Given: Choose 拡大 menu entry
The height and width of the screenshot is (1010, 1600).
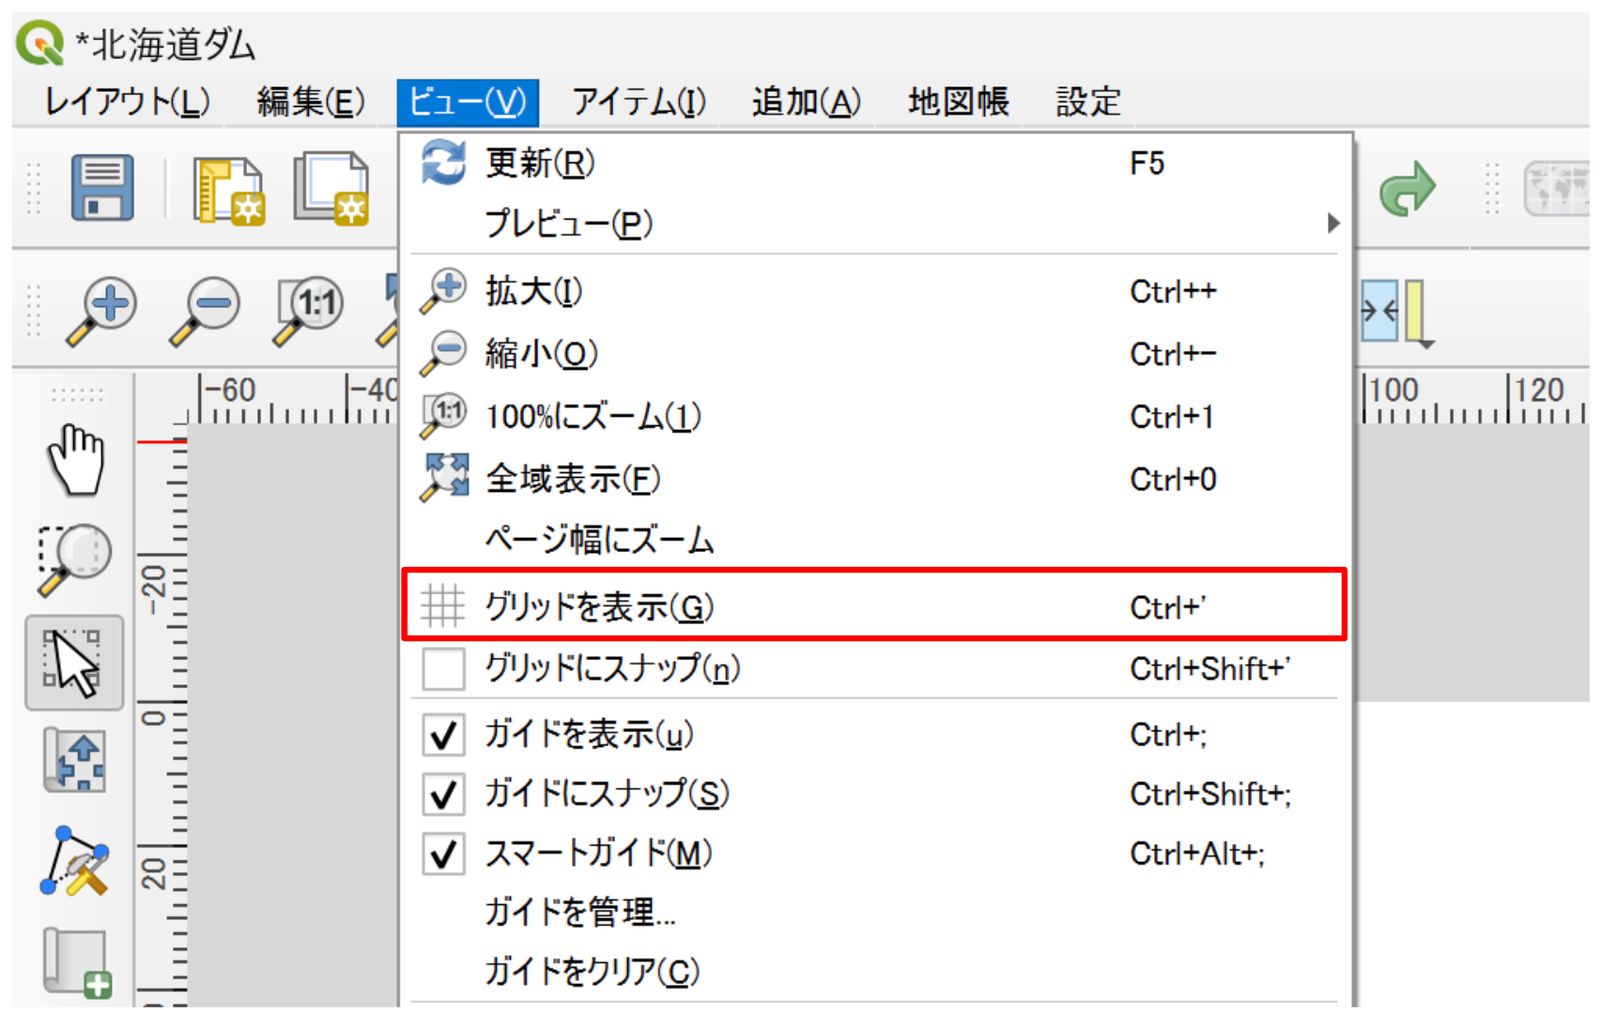Looking at the screenshot, I should pyautogui.click(x=875, y=292).
